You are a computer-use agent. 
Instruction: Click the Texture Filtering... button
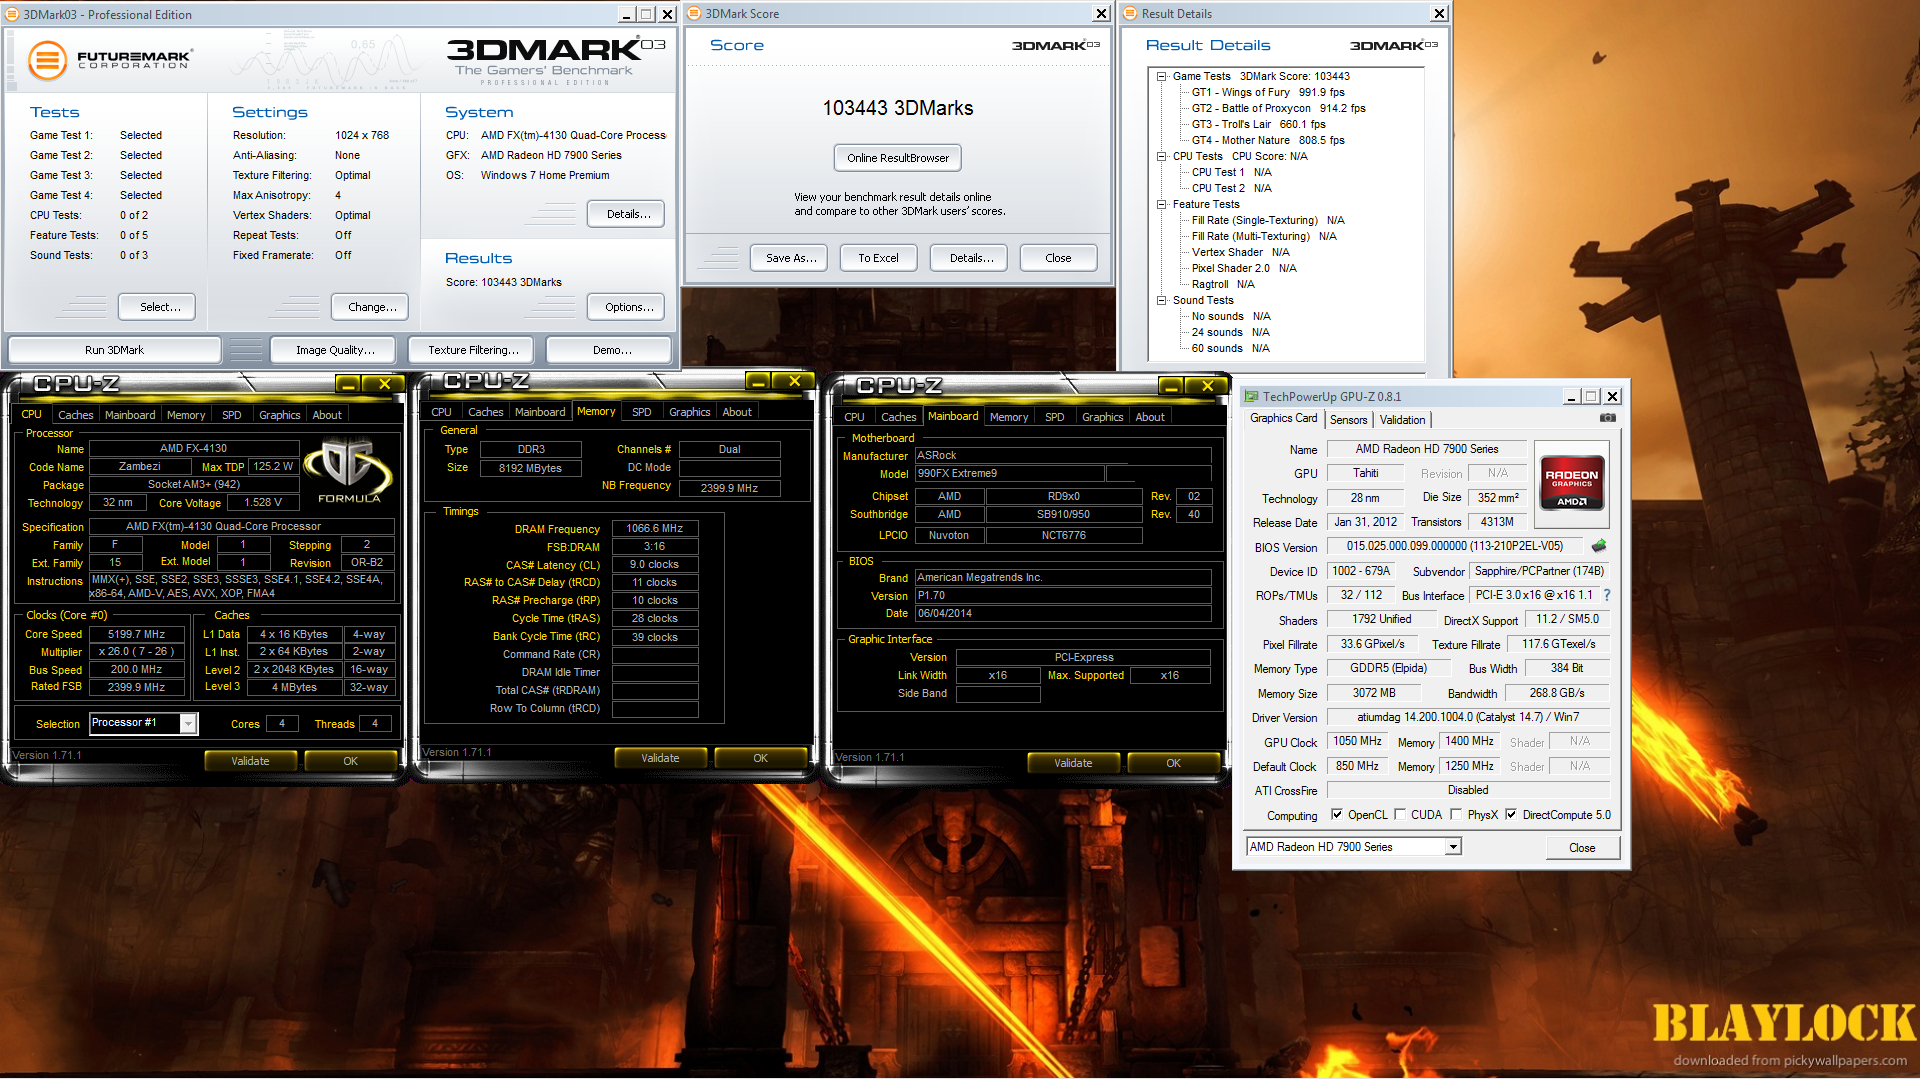tap(473, 350)
